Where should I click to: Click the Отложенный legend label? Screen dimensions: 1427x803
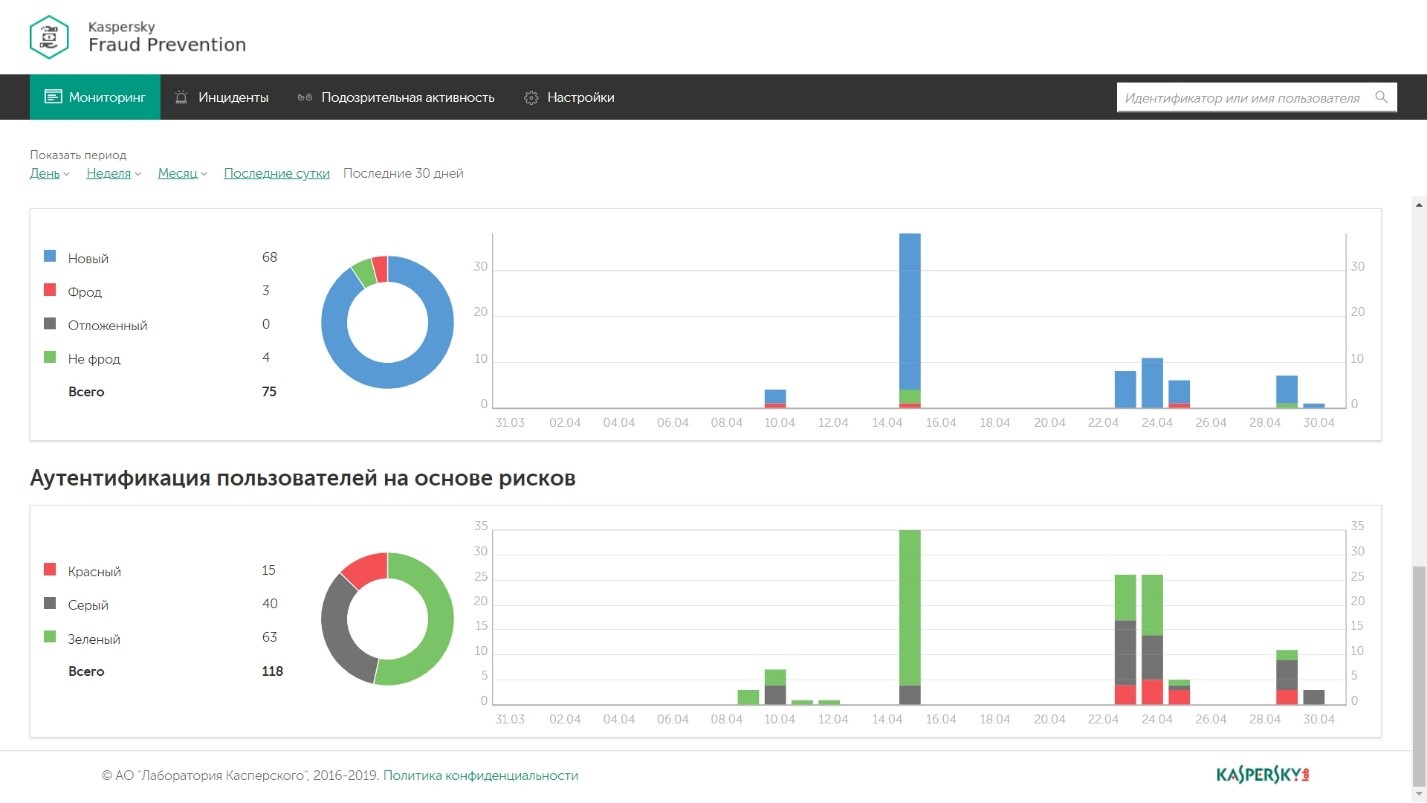[x=108, y=325]
